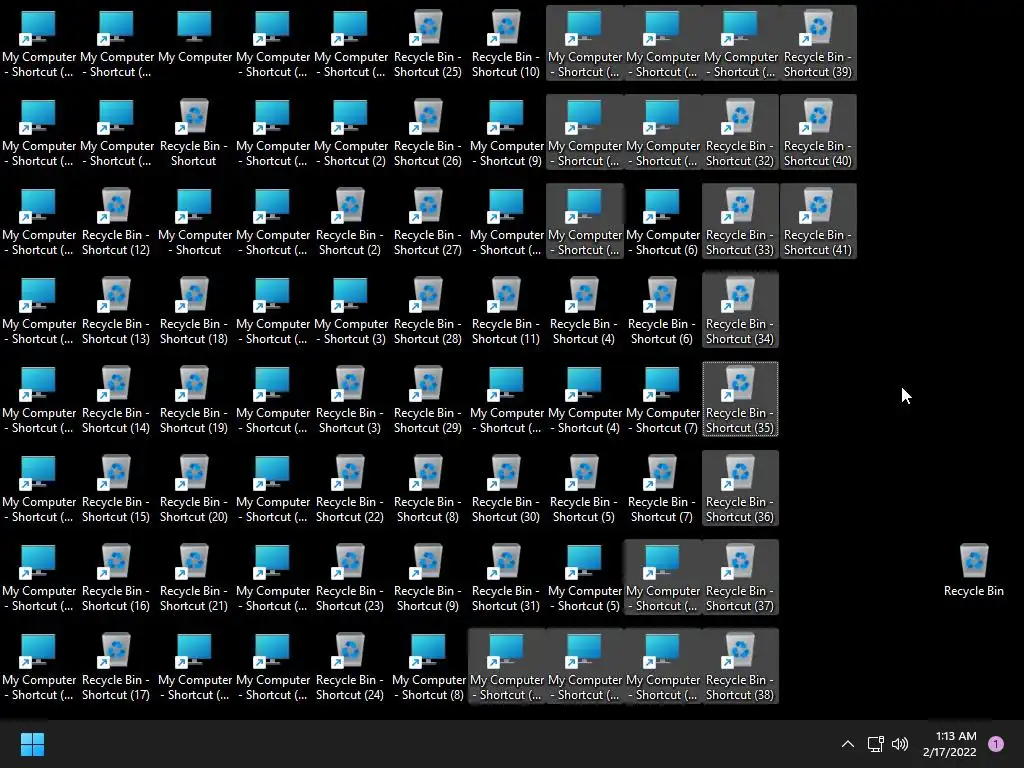
Task: Select Recycle Bin - Shortcut (8)
Action: tap(428, 488)
